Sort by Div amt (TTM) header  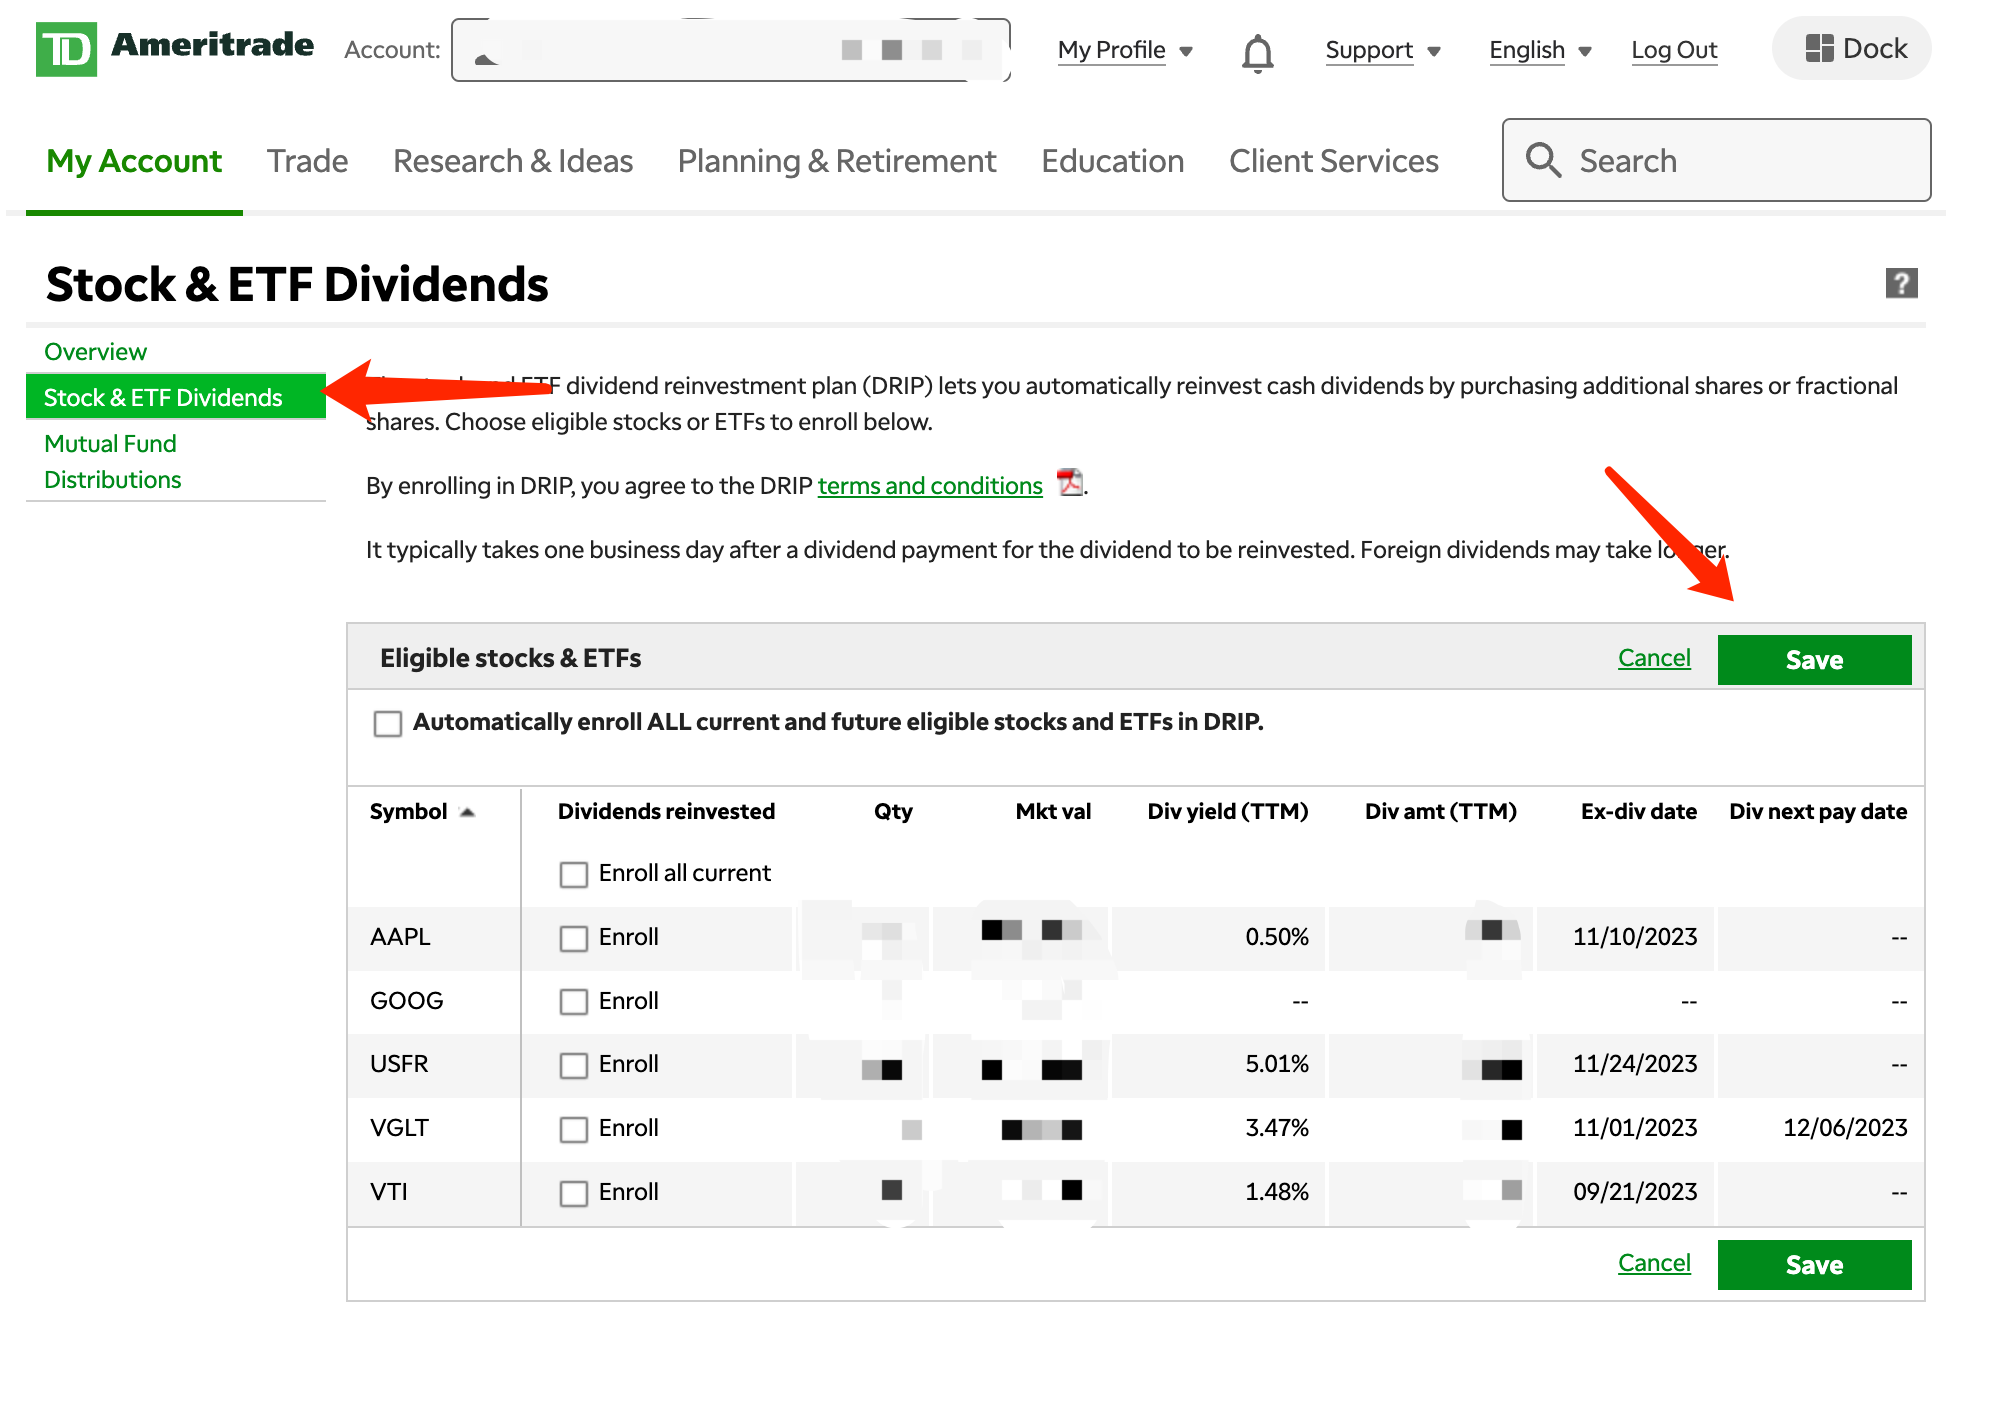[x=1441, y=812]
